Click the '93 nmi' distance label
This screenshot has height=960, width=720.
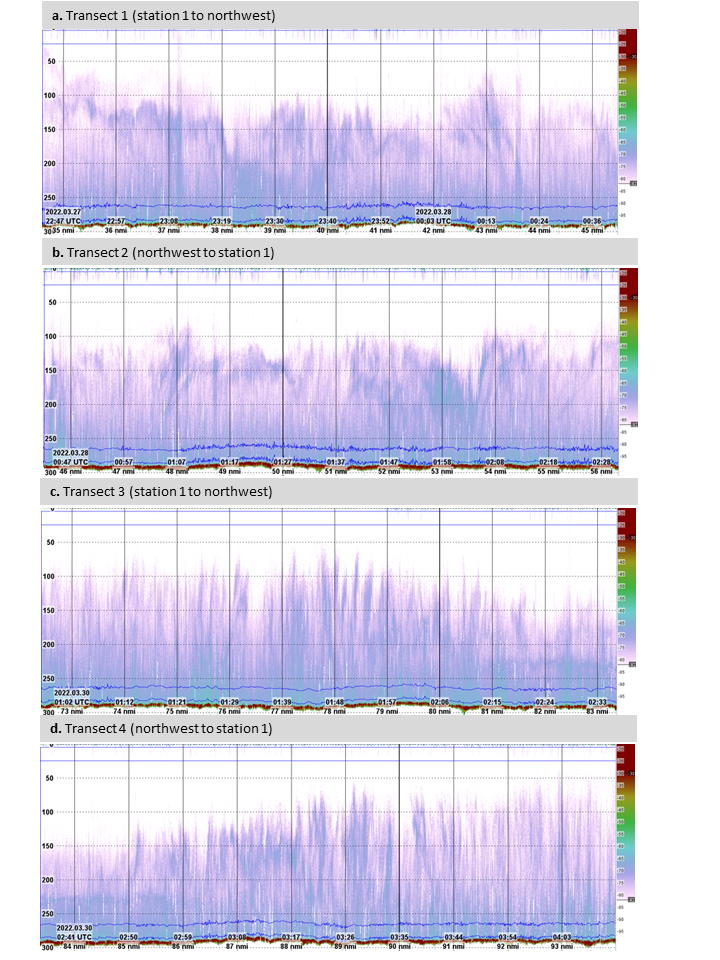click(562, 947)
